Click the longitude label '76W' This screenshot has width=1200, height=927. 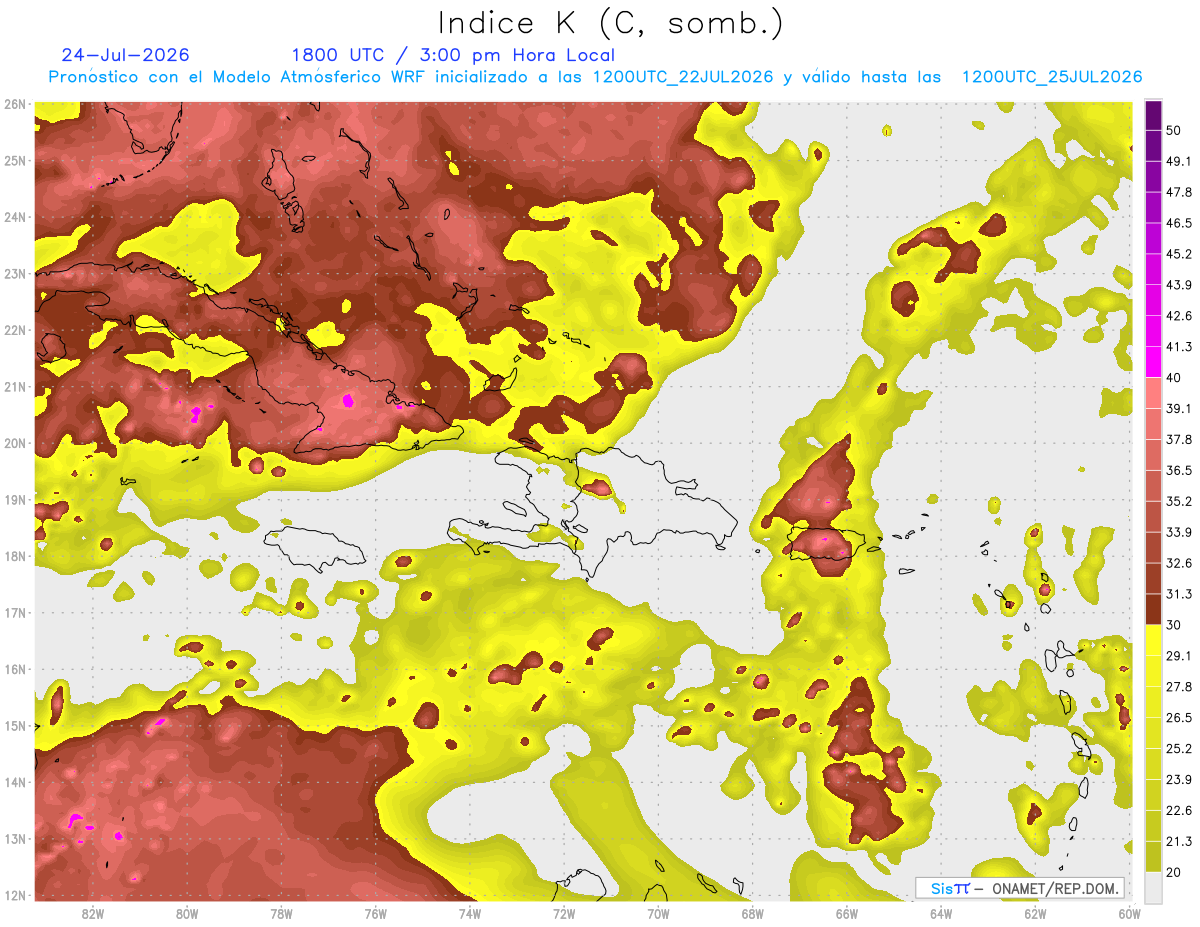click(375, 914)
